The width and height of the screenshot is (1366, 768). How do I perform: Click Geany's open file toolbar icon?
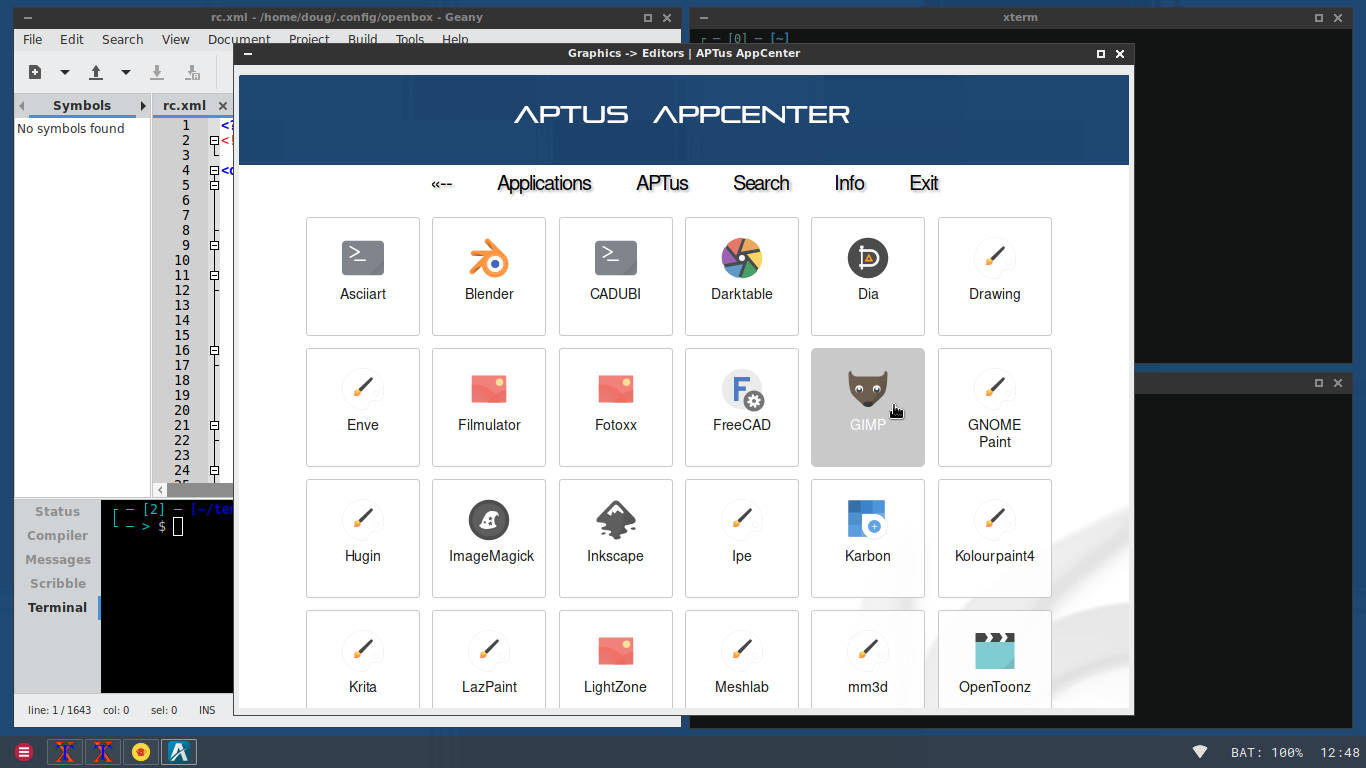pyautogui.click(x=96, y=72)
